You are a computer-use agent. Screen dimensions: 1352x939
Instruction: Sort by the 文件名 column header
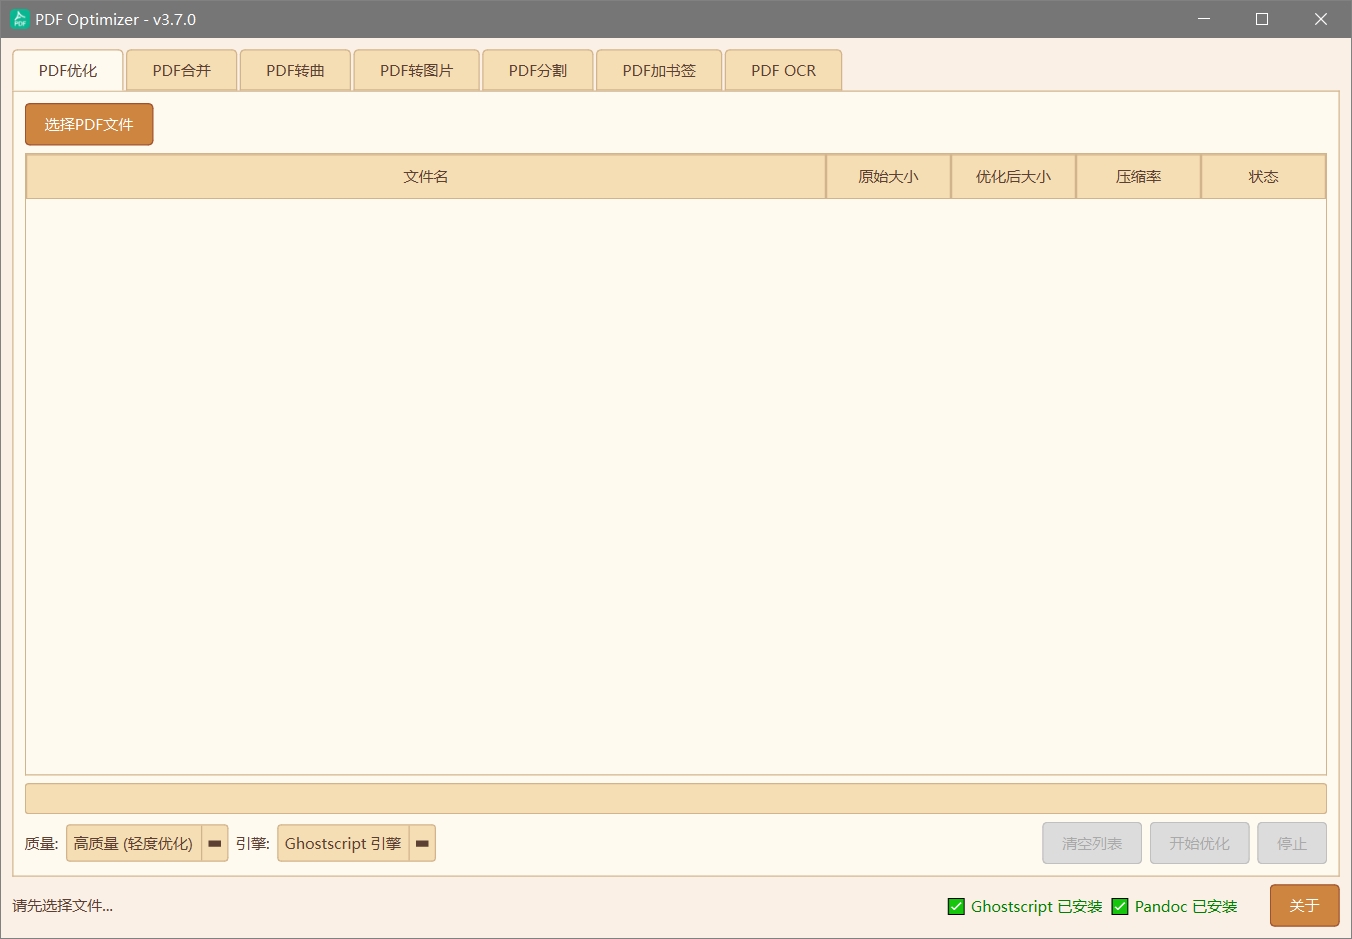(x=425, y=177)
